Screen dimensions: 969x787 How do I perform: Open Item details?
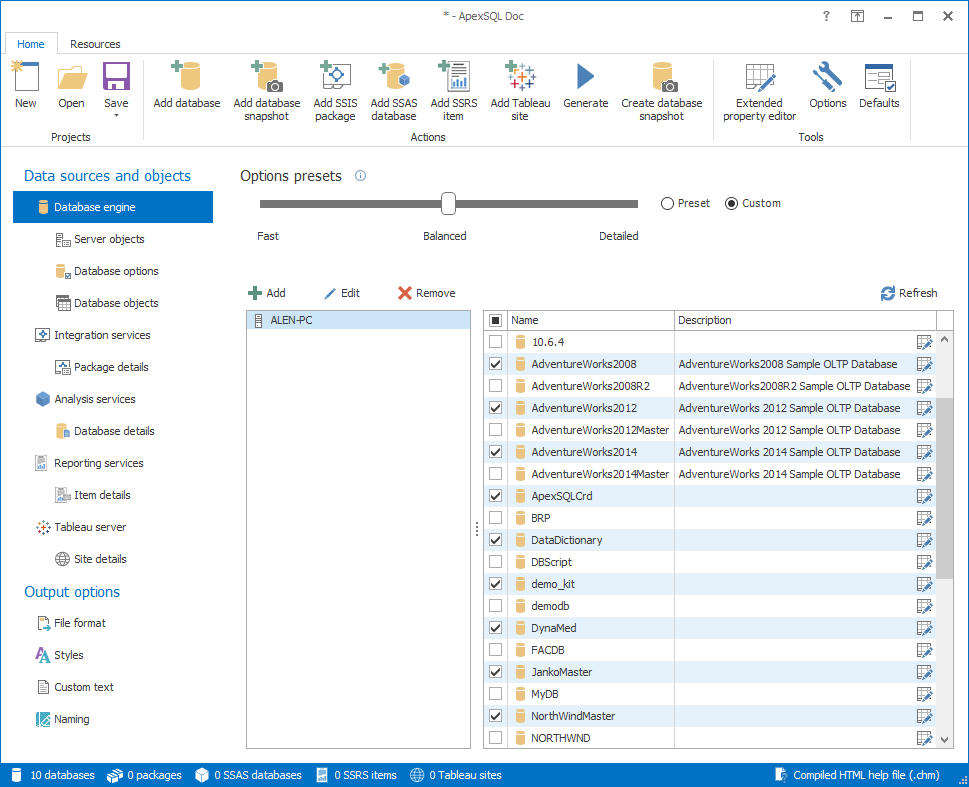93,495
